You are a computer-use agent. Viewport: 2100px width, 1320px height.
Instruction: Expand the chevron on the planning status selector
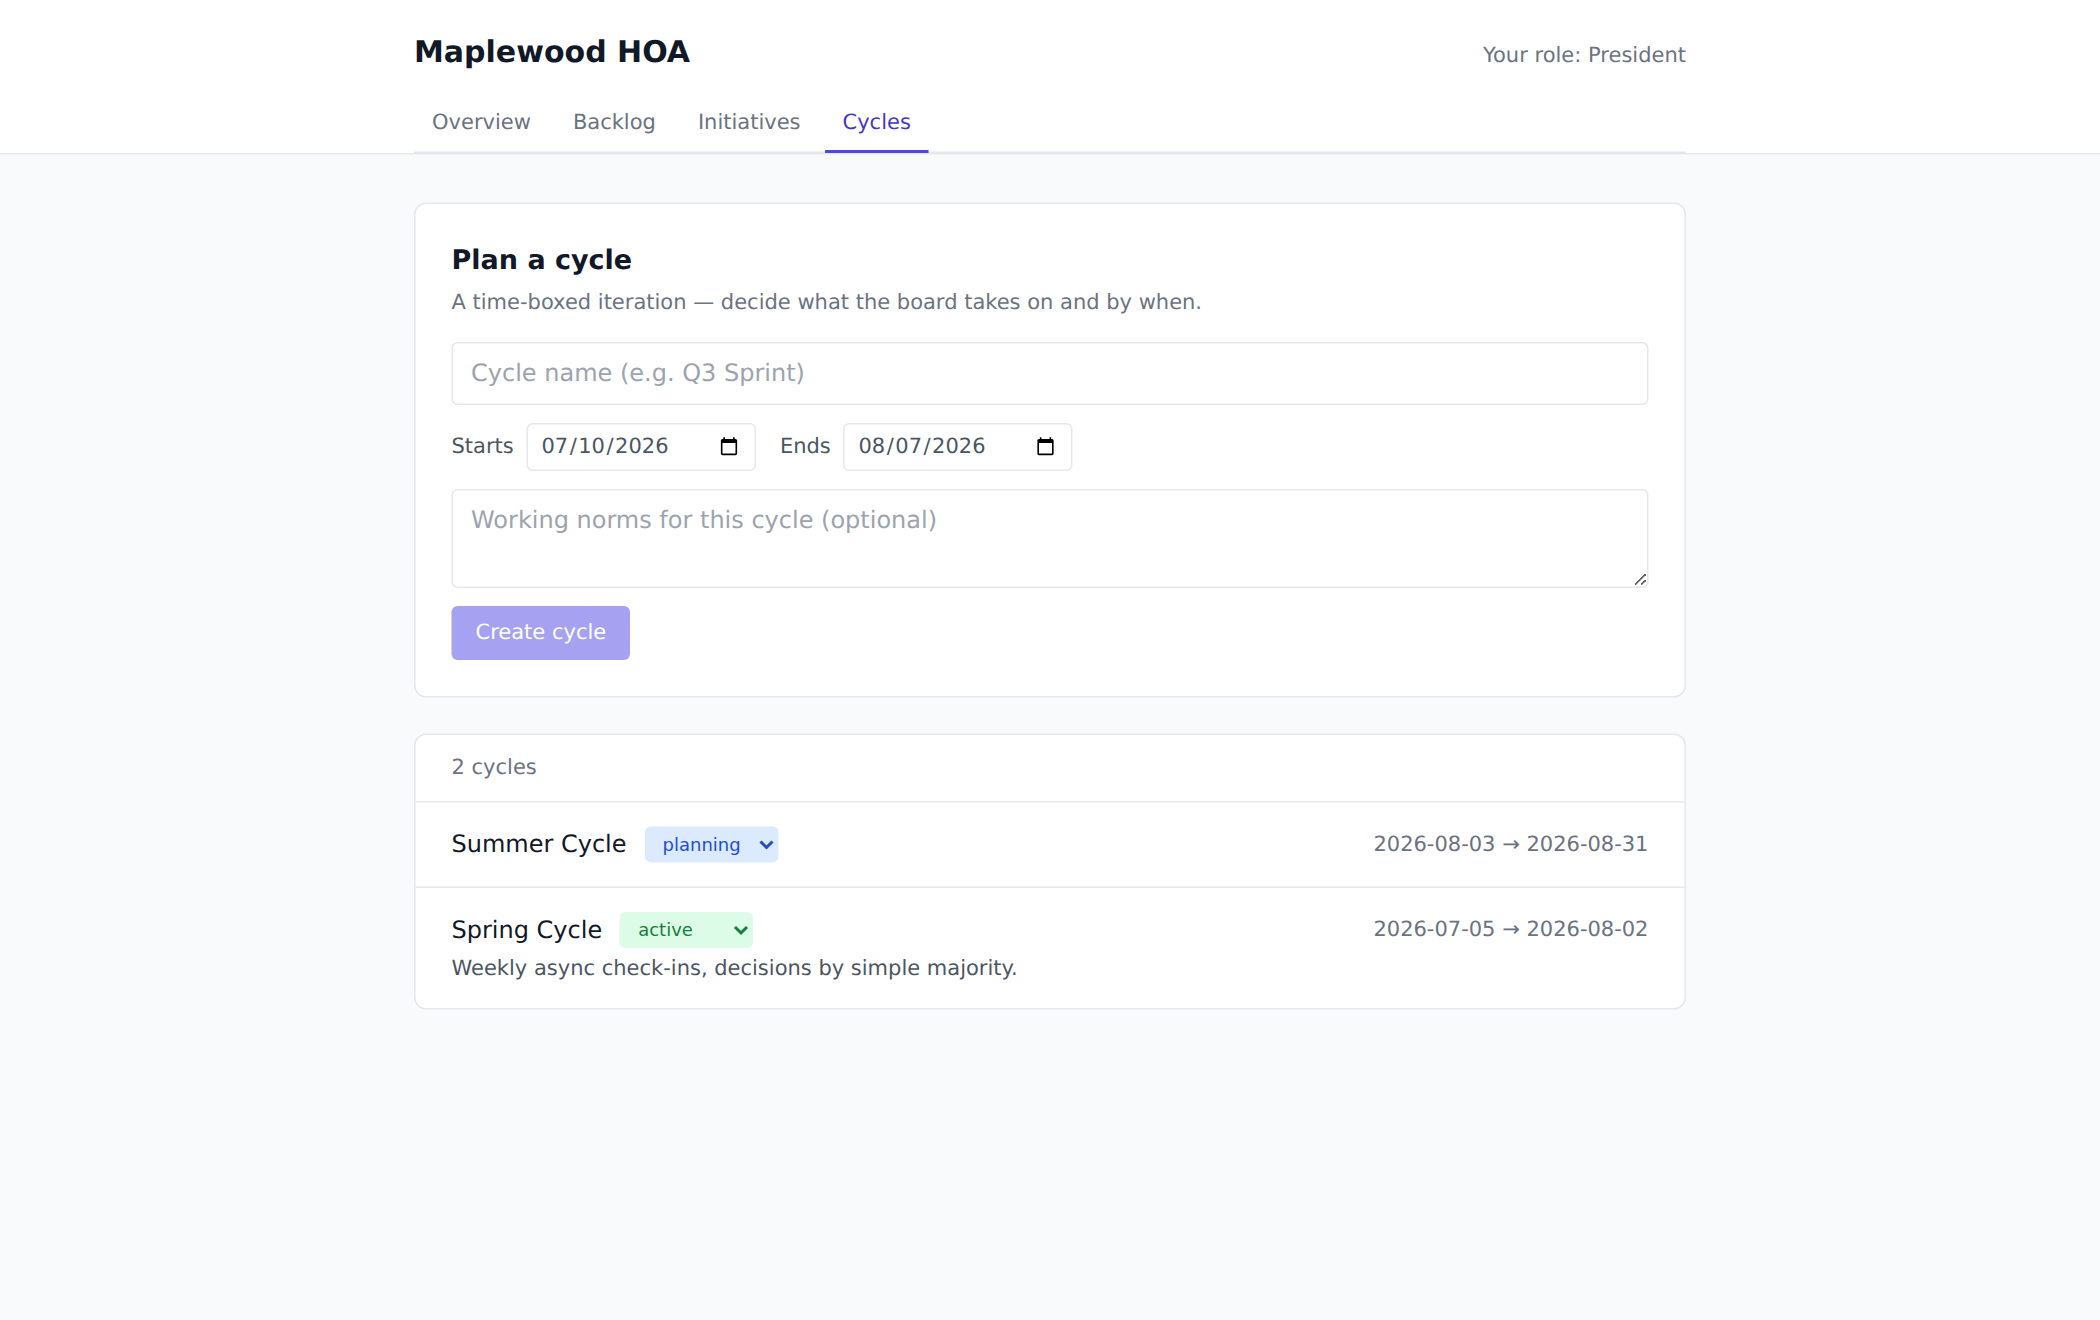coord(766,845)
